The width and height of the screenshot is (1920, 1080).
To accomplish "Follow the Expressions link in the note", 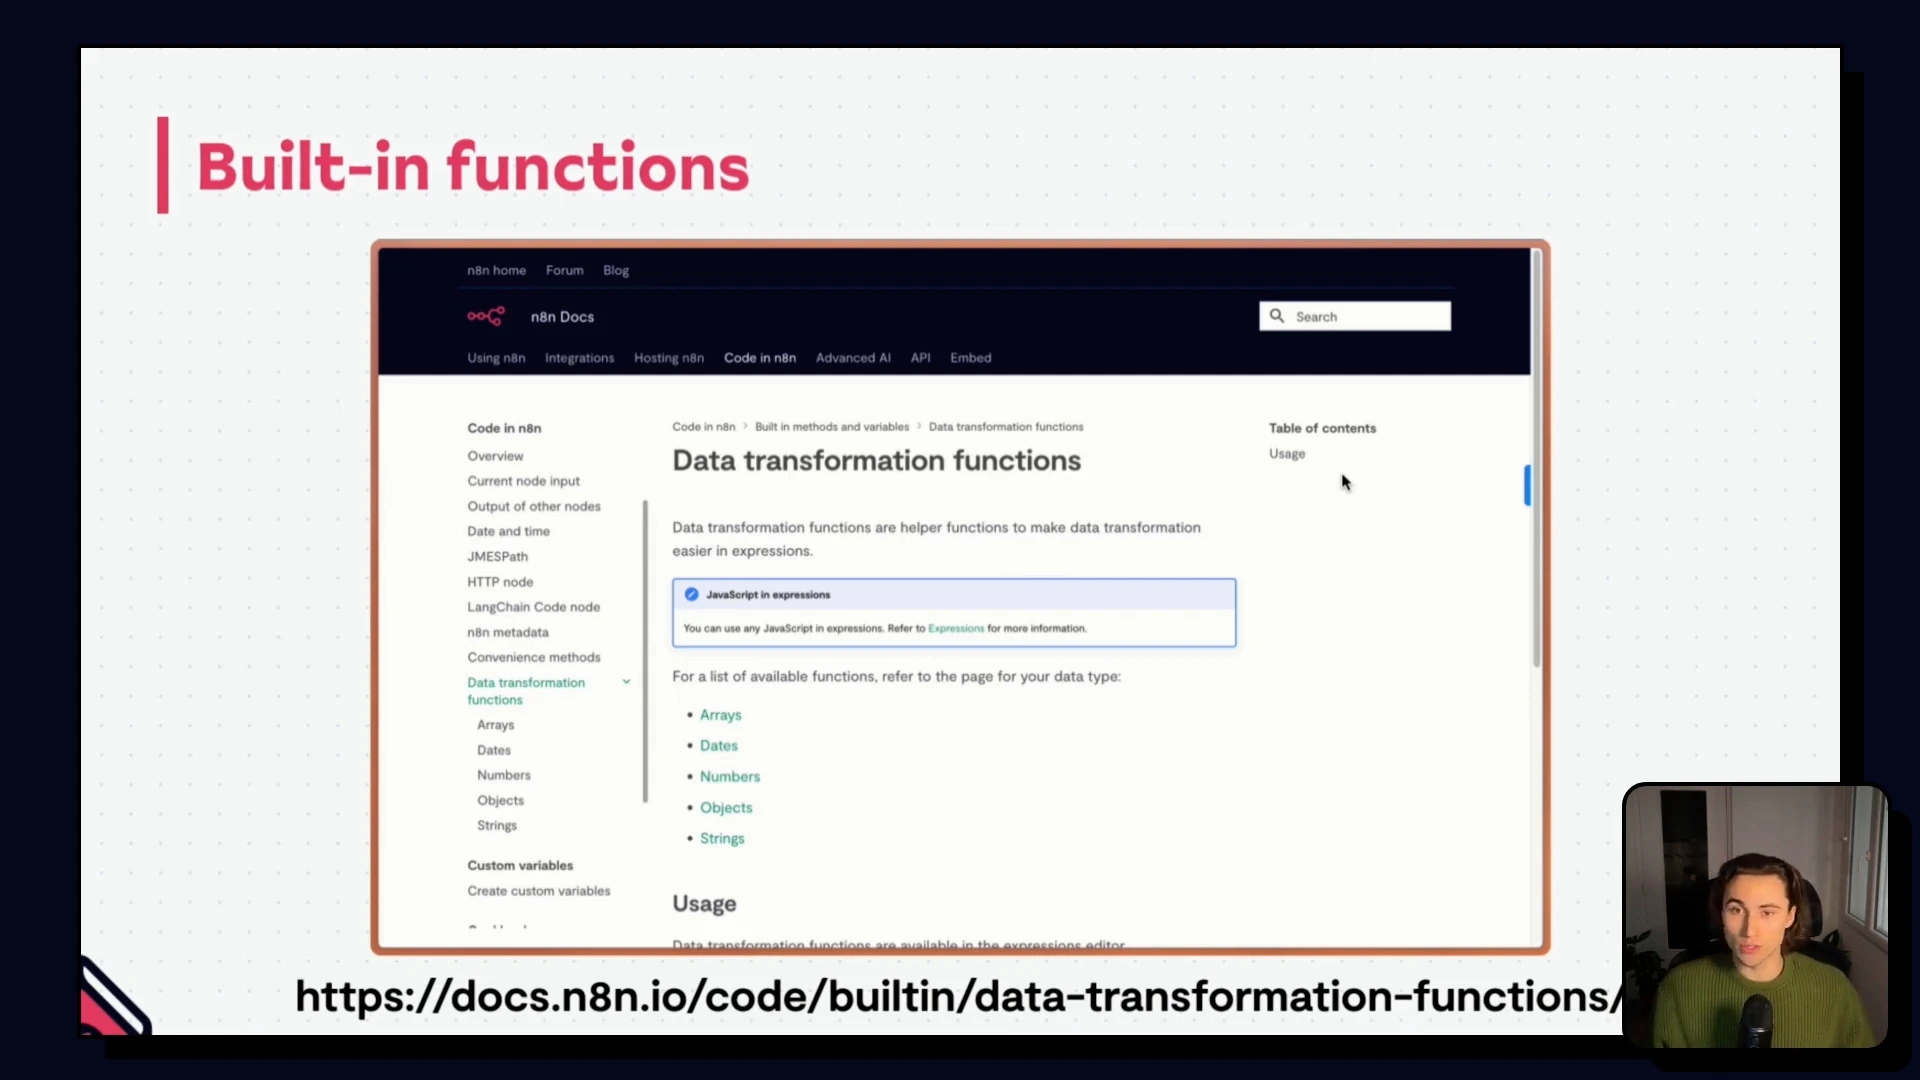I will [x=956, y=629].
